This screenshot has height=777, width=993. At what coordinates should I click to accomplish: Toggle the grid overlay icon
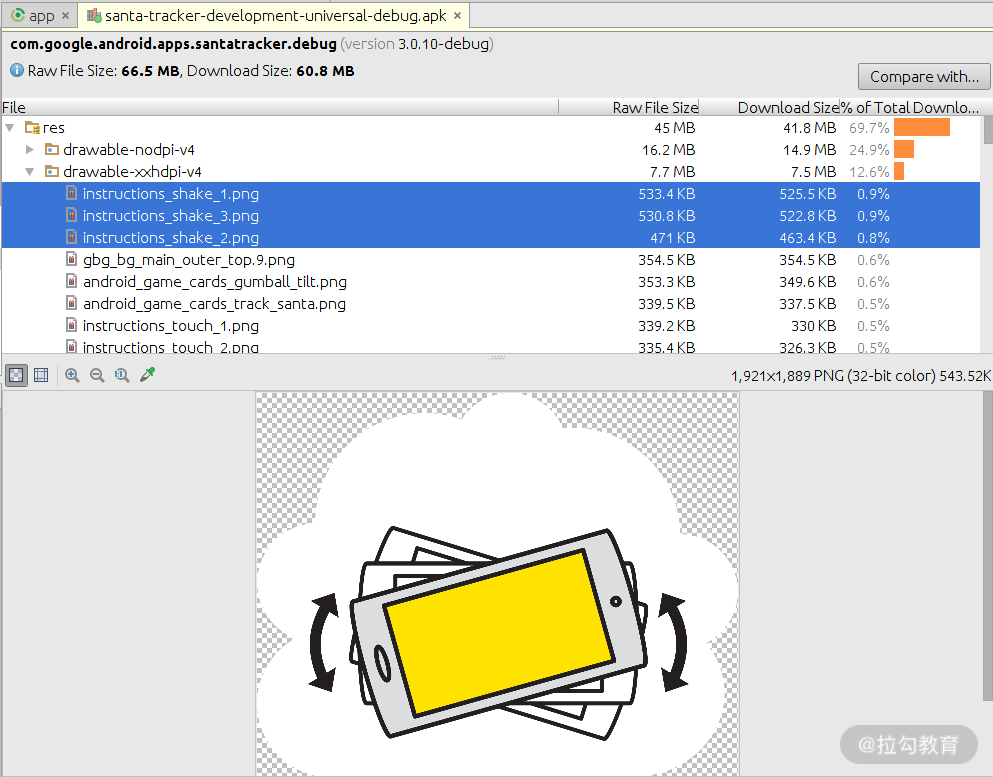(x=41, y=375)
